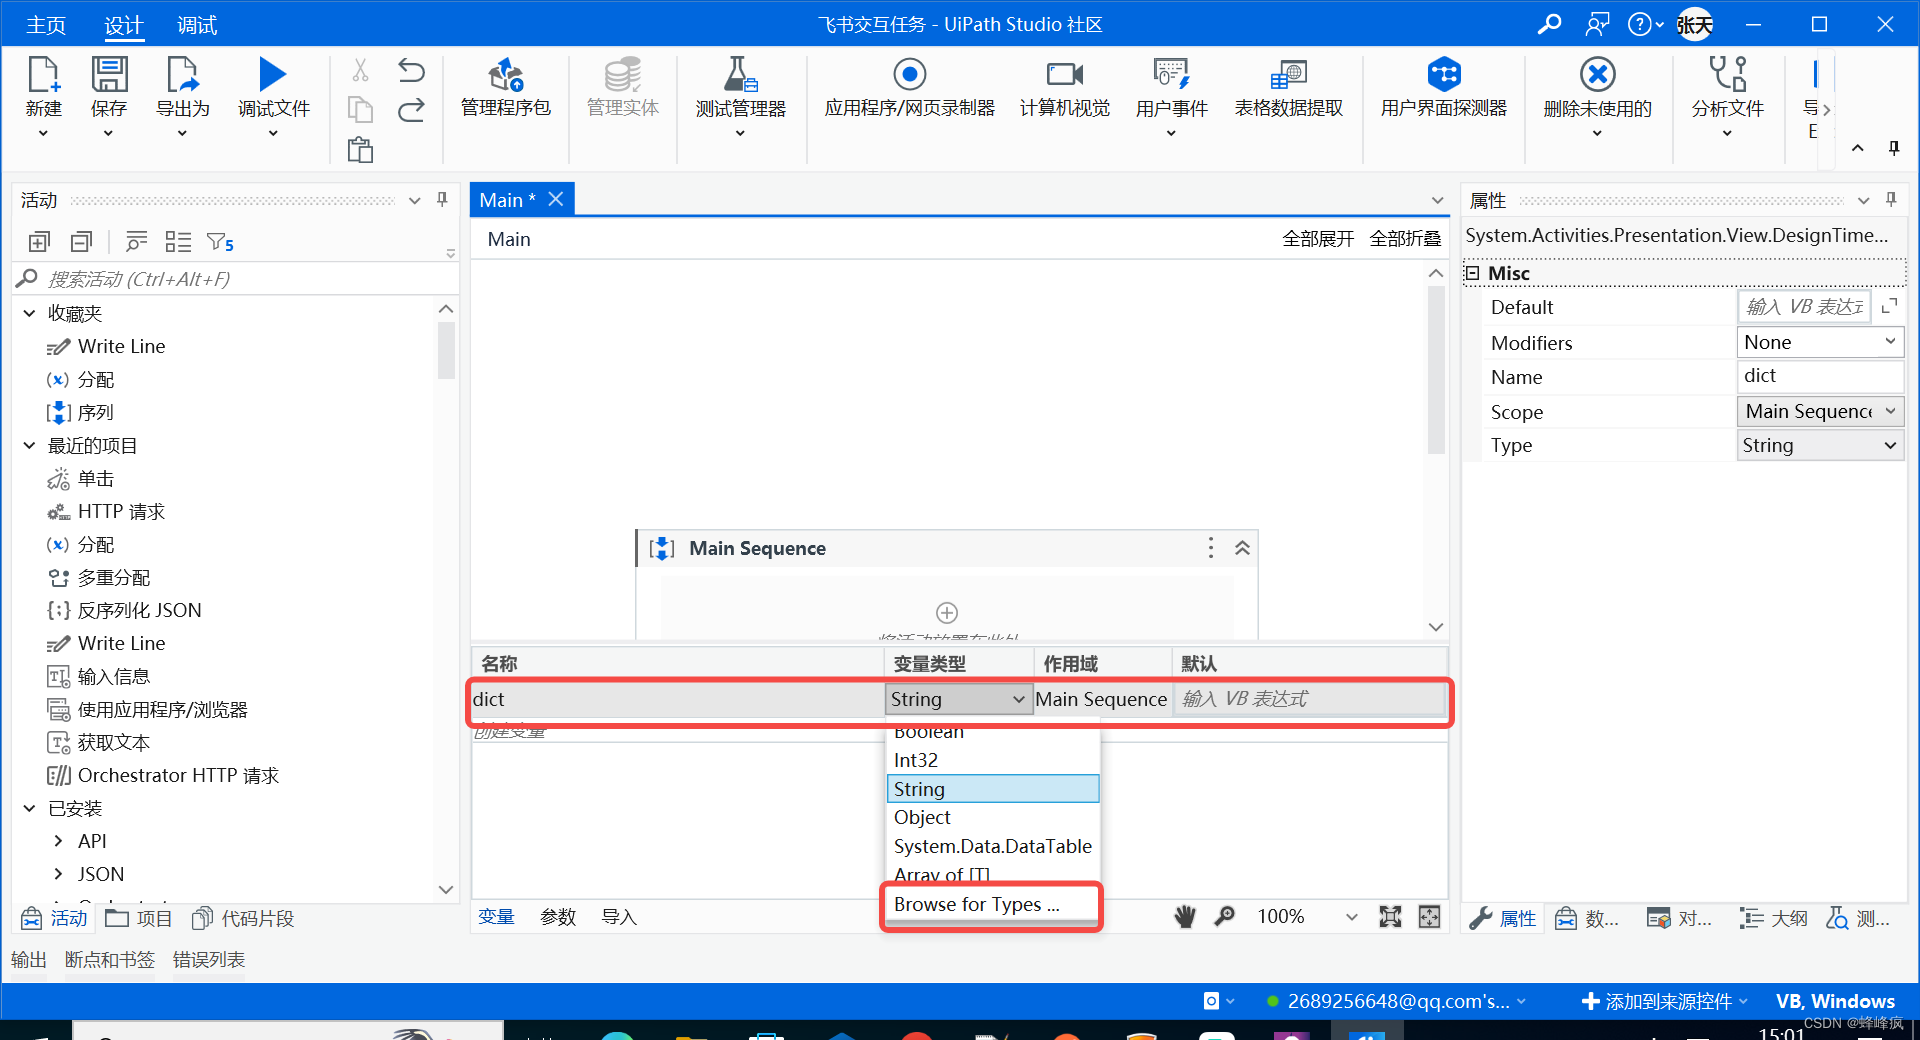Collapse the Favorites (收藏夹) tree group
This screenshot has width=1920, height=1040.
coord(29,313)
